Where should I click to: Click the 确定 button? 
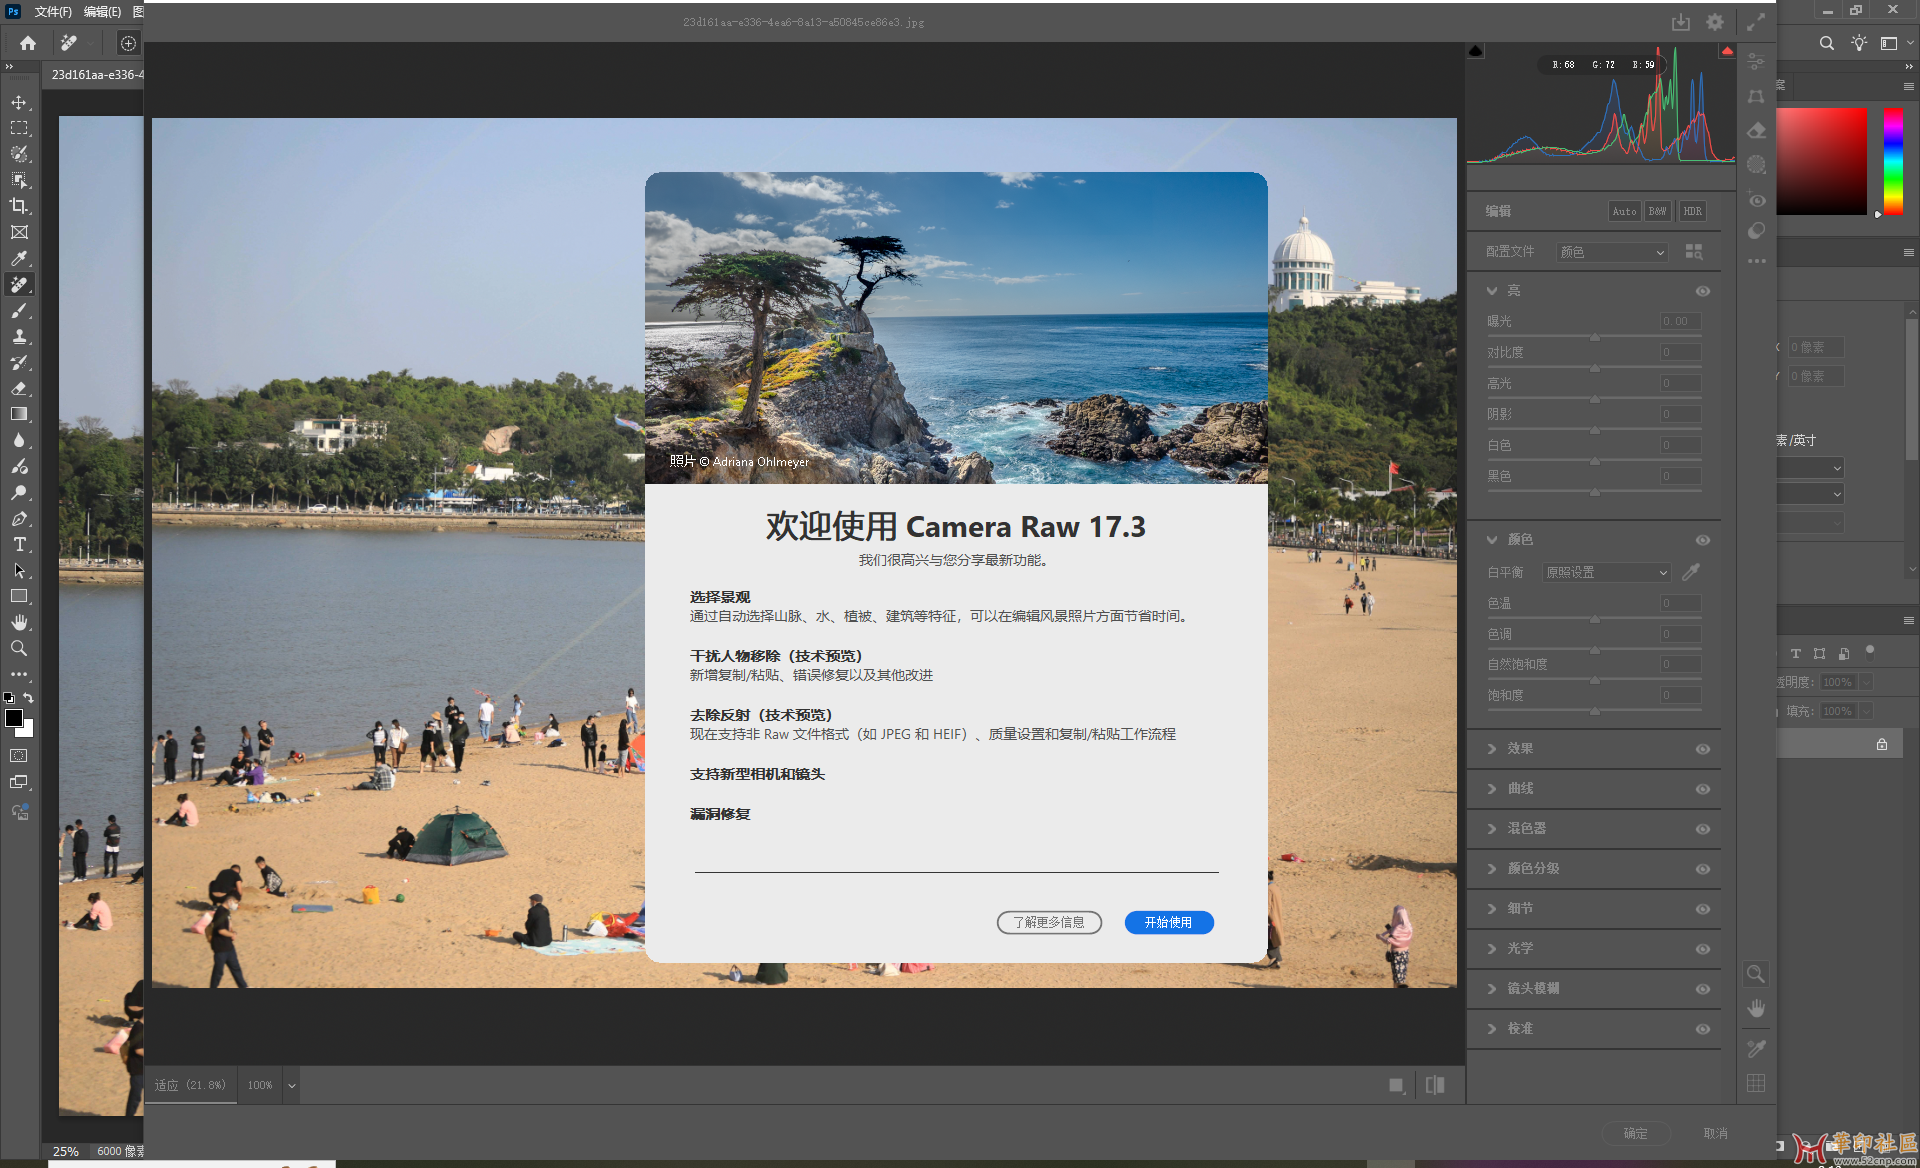1636,1133
